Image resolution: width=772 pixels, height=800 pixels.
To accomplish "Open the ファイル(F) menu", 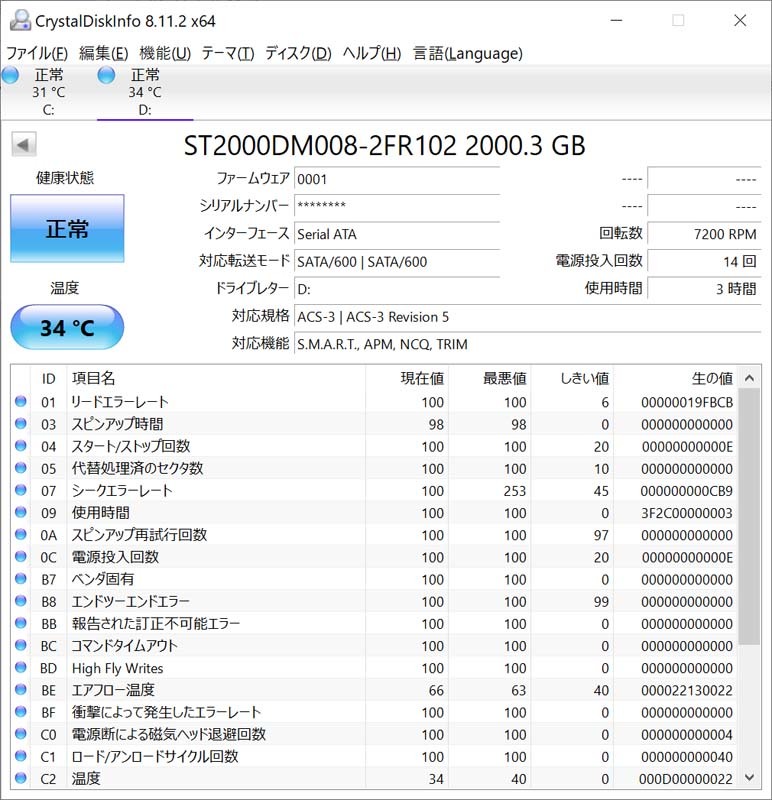I will 37,53.
